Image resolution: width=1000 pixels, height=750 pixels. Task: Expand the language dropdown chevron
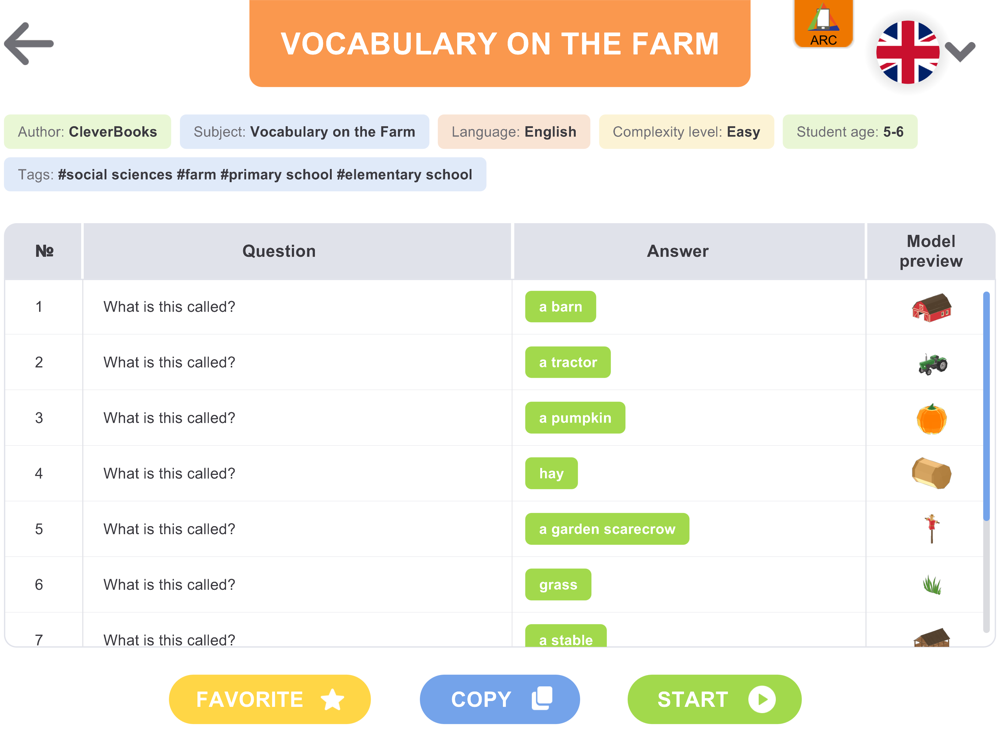click(960, 51)
